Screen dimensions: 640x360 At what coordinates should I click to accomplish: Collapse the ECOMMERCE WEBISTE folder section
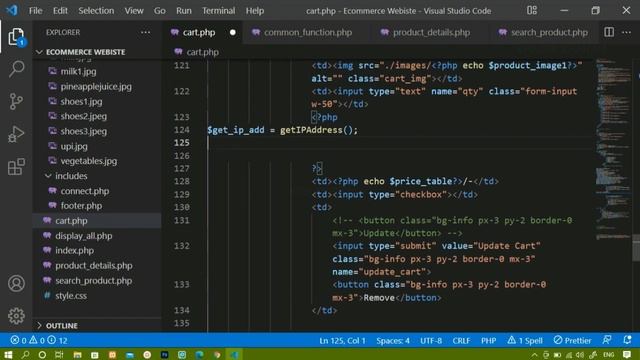point(86,52)
